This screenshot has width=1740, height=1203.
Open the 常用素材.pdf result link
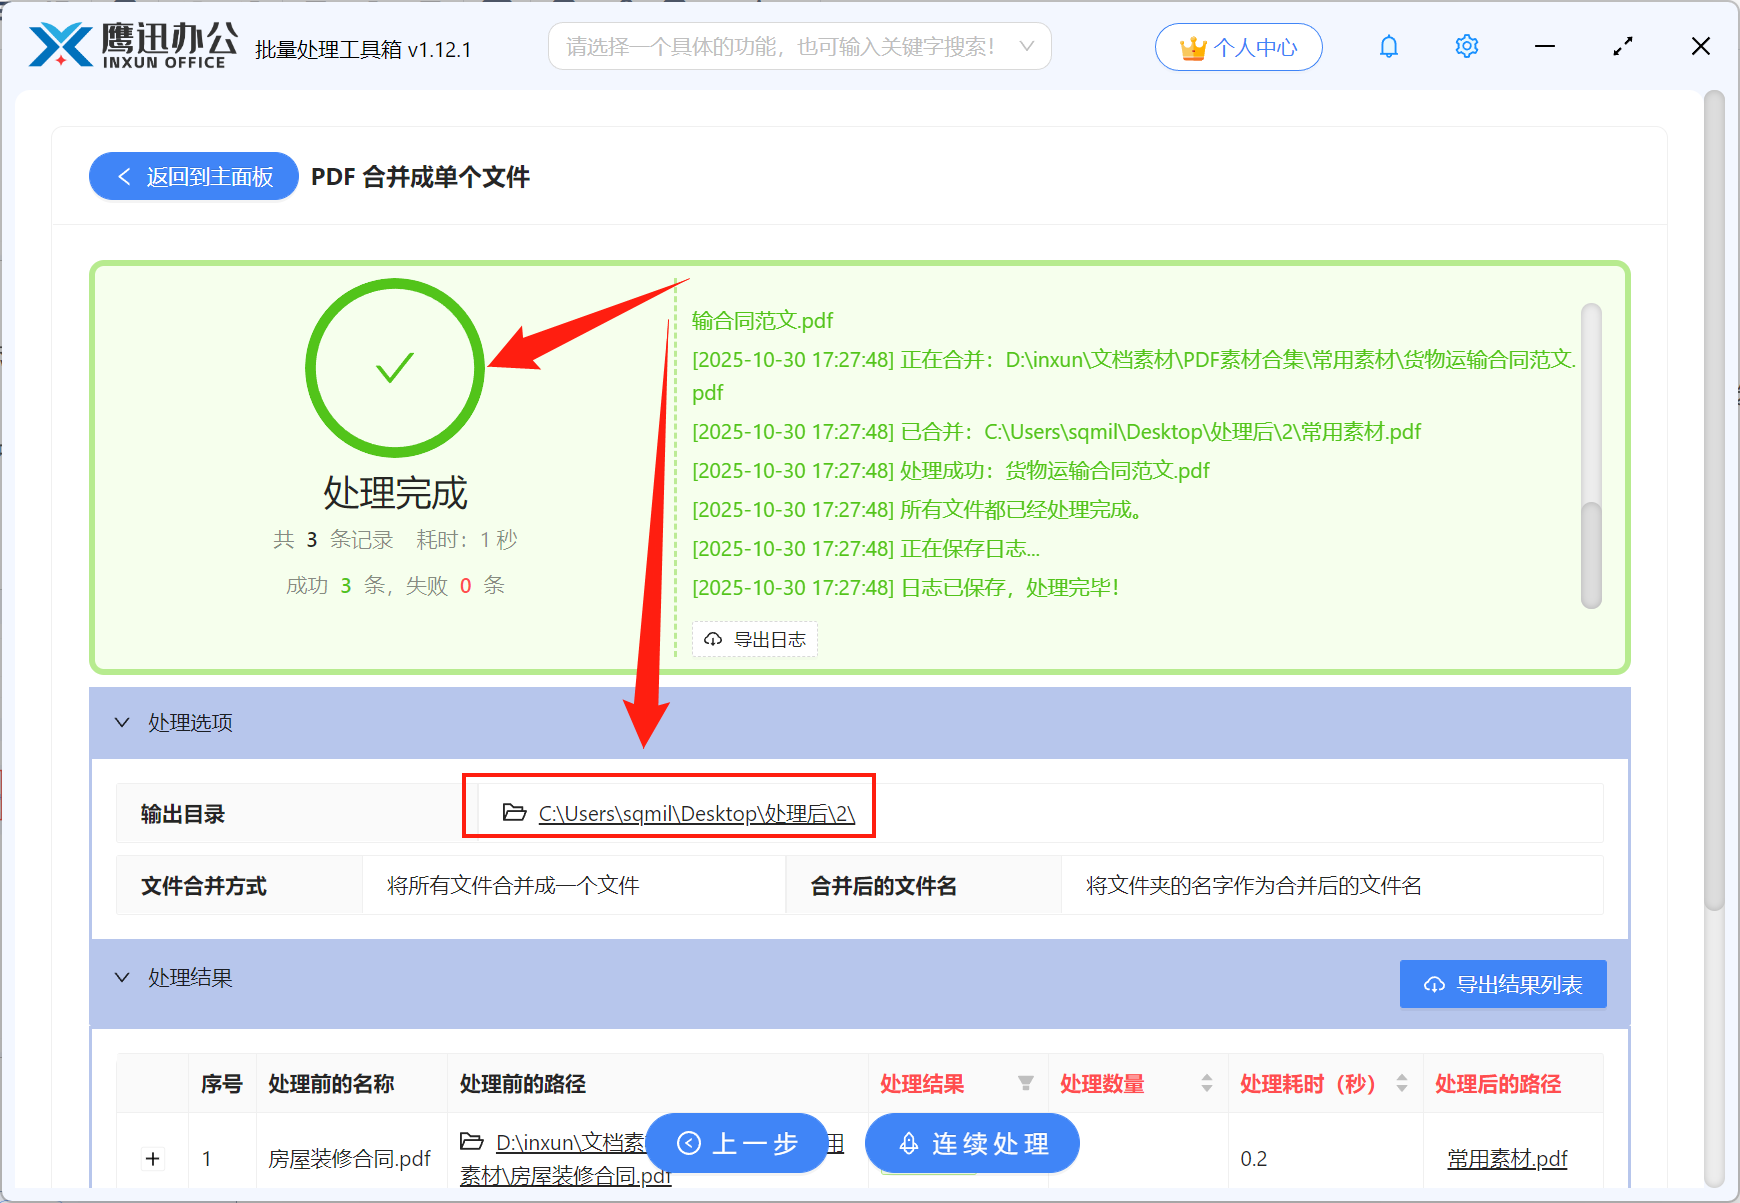[1508, 1158]
